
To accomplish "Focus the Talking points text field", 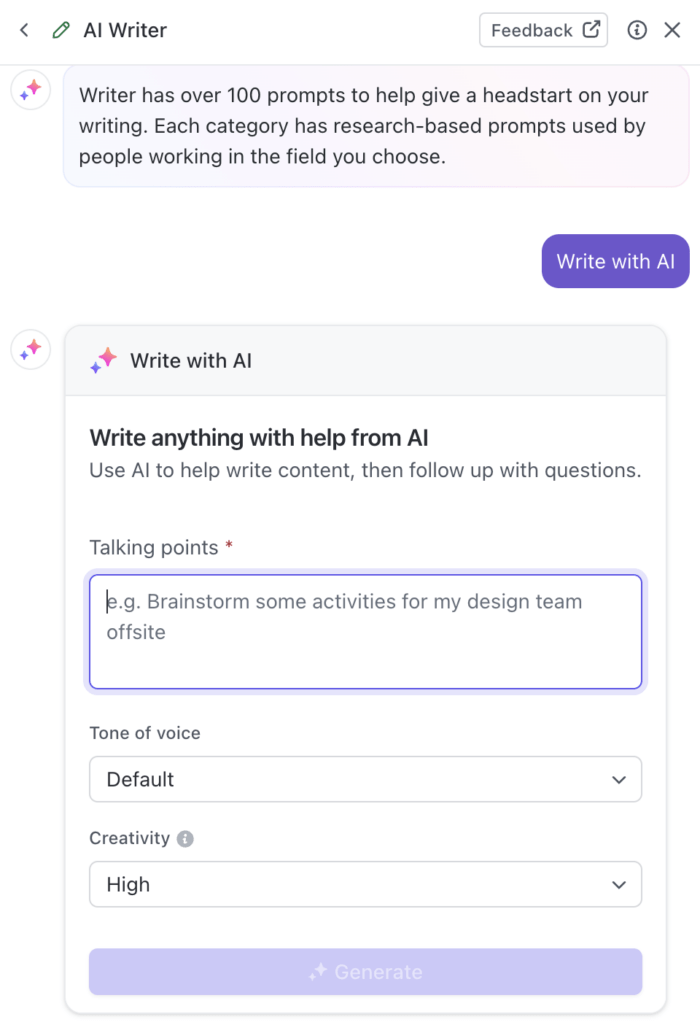I will 366,630.
